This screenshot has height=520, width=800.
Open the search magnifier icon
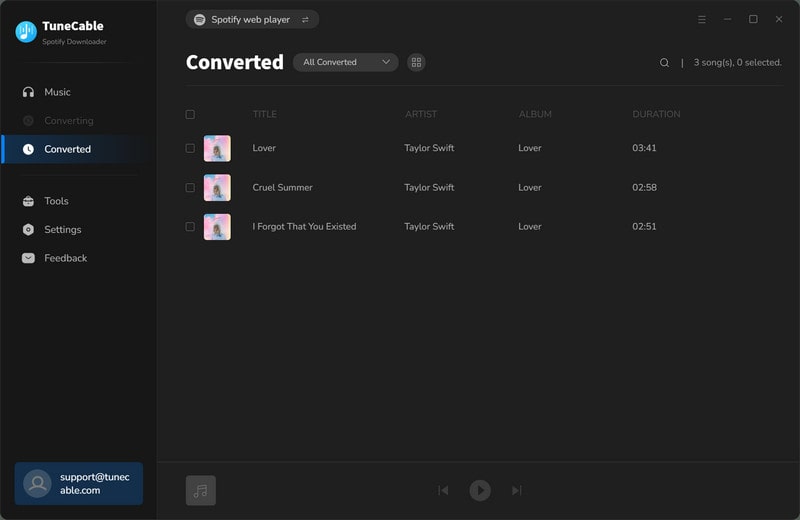(x=664, y=62)
